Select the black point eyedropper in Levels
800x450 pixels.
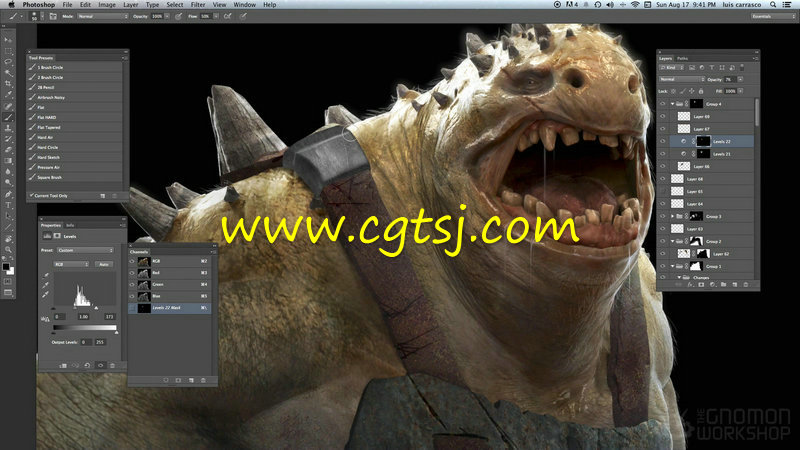pyautogui.click(x=45, y=275)
